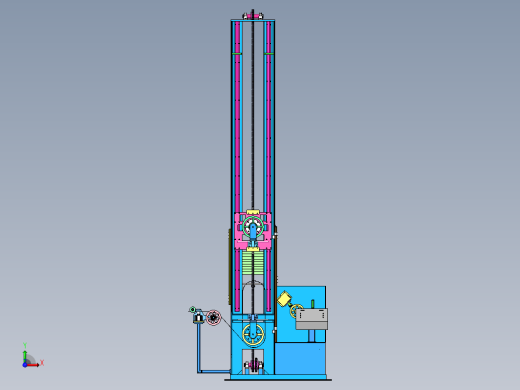
Task: Select the yellow handwheel in the base
Action: (x=253, y=335)
